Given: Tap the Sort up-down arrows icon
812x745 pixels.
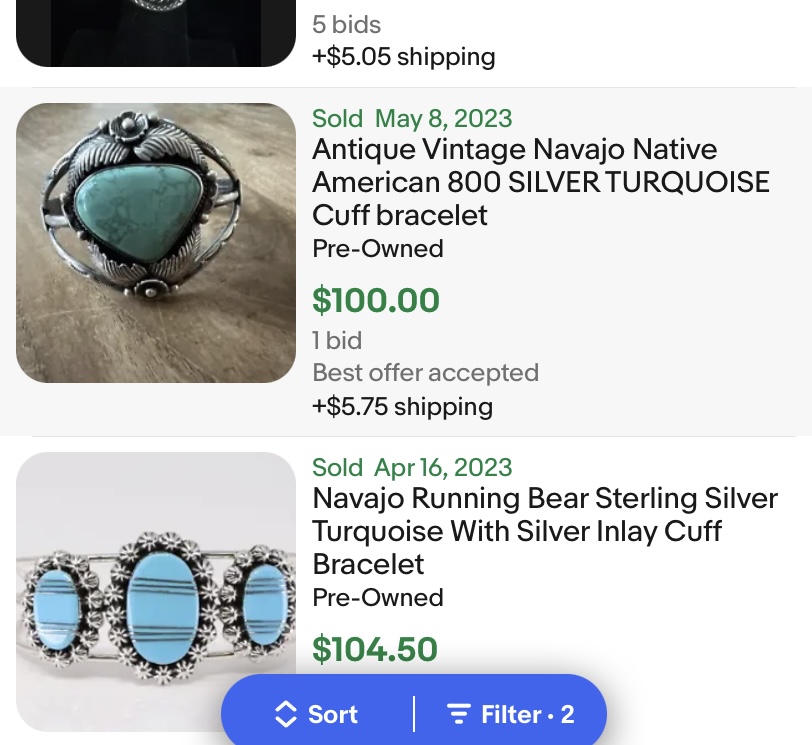Looking at the screenshot, I should click(286, 714).
